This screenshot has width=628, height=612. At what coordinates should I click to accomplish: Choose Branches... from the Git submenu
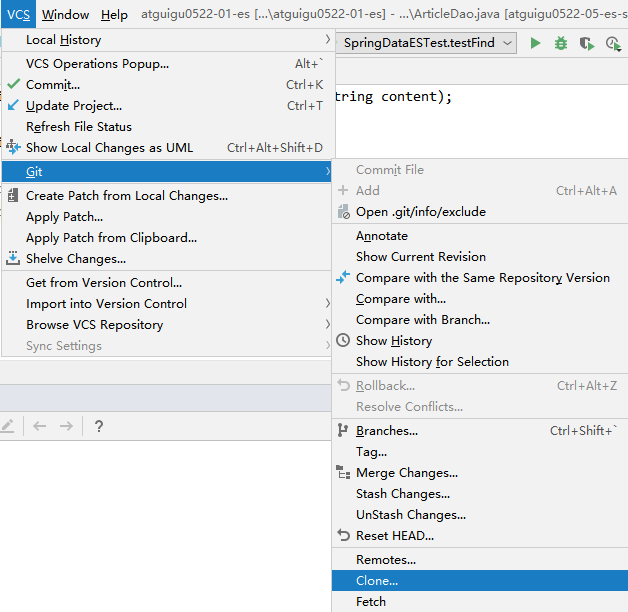386,431
